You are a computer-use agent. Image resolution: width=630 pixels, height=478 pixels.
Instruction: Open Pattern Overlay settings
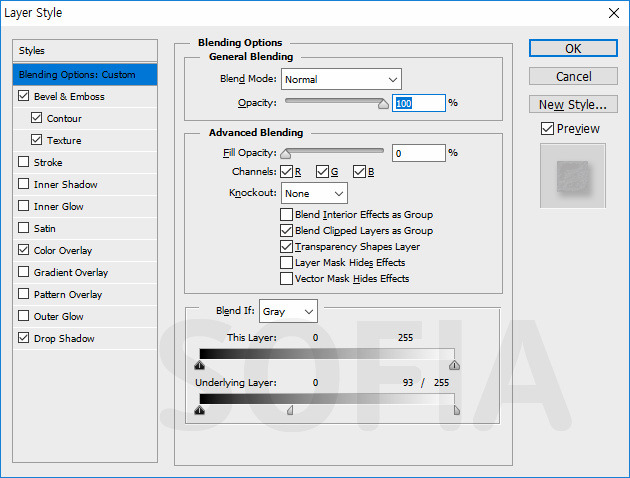68,295
